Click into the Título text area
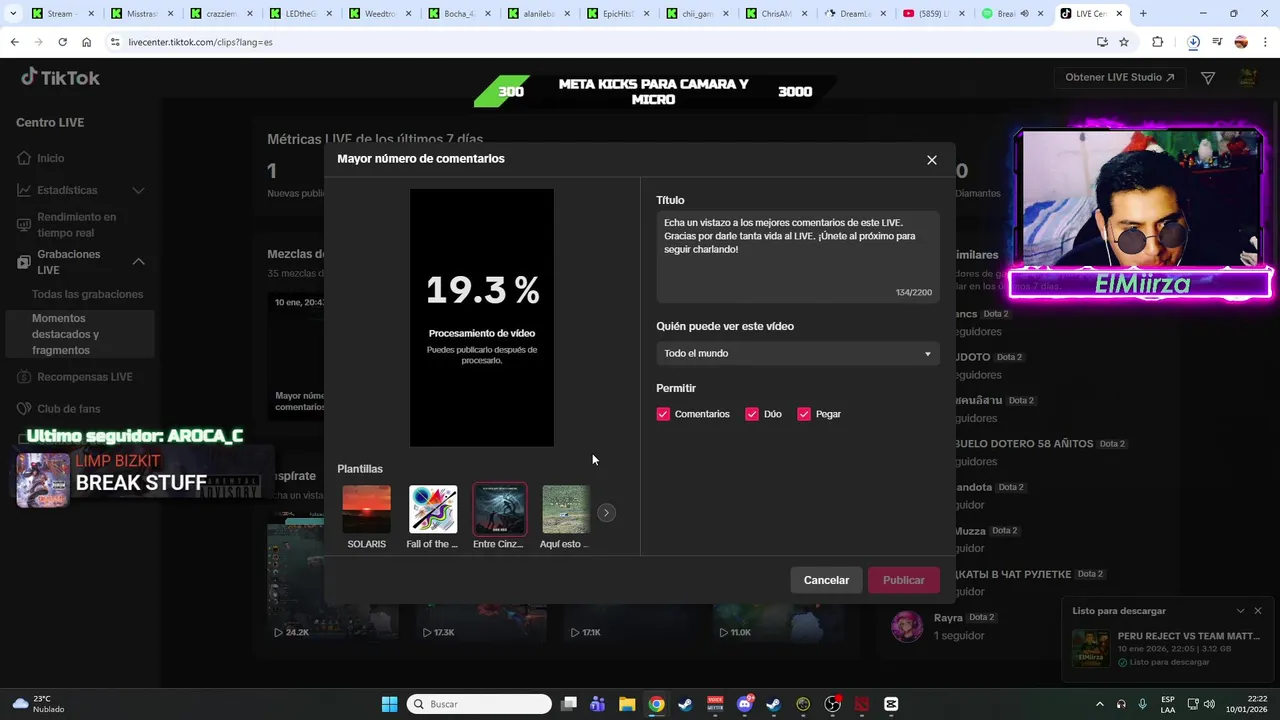Viewport: 1280px width, 720px height. 797,256
